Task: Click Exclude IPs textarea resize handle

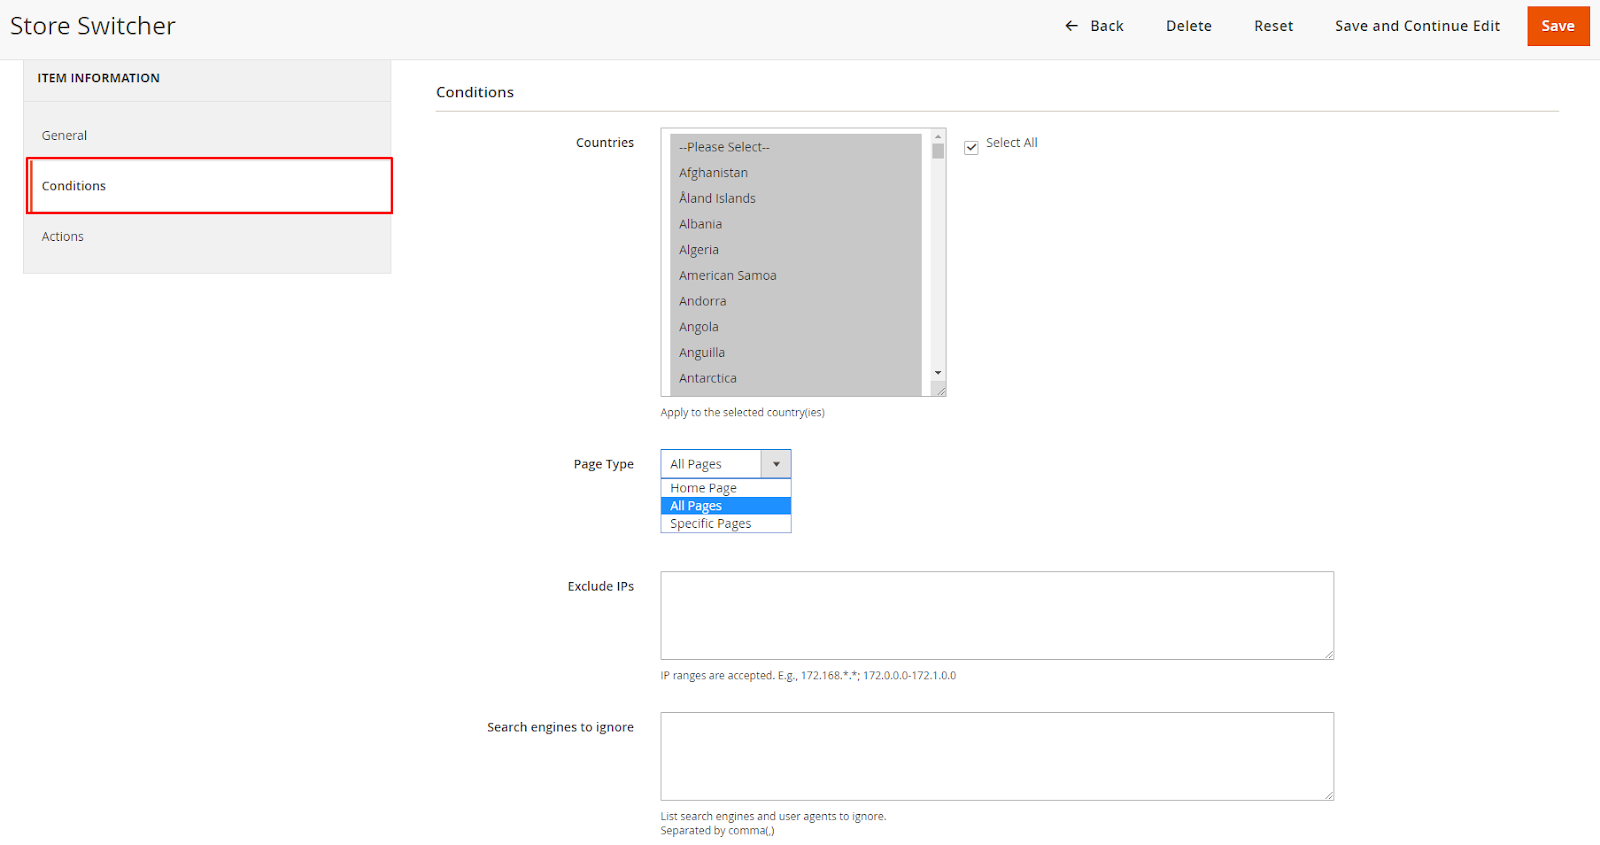Action: coord(1329,654)
